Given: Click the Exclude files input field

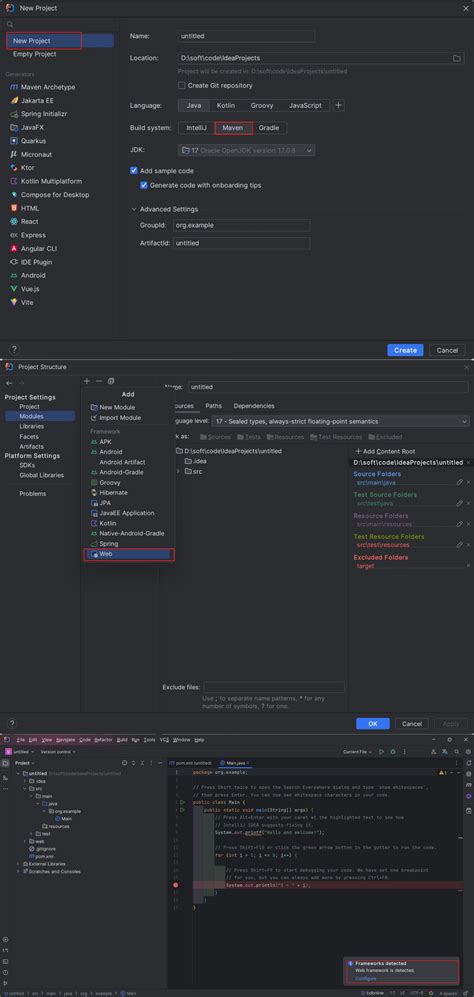Looking at the screenshot, I should pos(274,687).
